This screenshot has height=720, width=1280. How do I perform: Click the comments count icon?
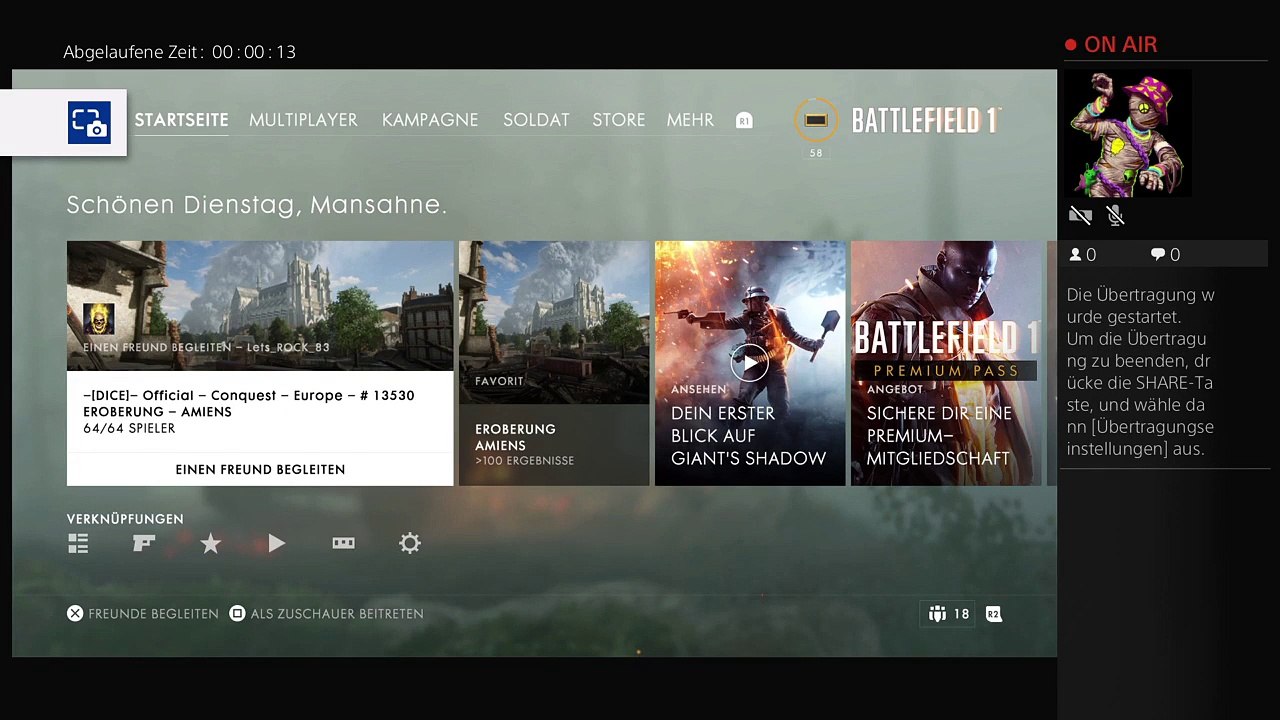(1158, 255)
